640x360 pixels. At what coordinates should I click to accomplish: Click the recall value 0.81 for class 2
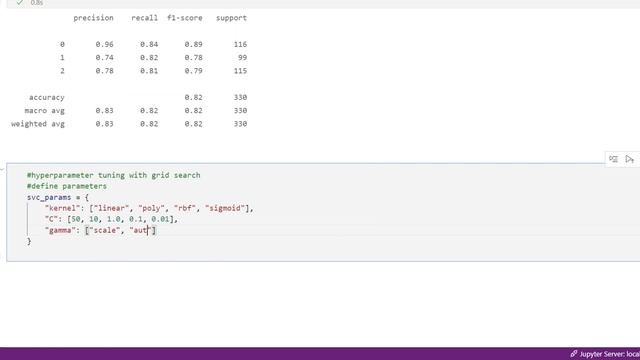click(x=149, y=71)
